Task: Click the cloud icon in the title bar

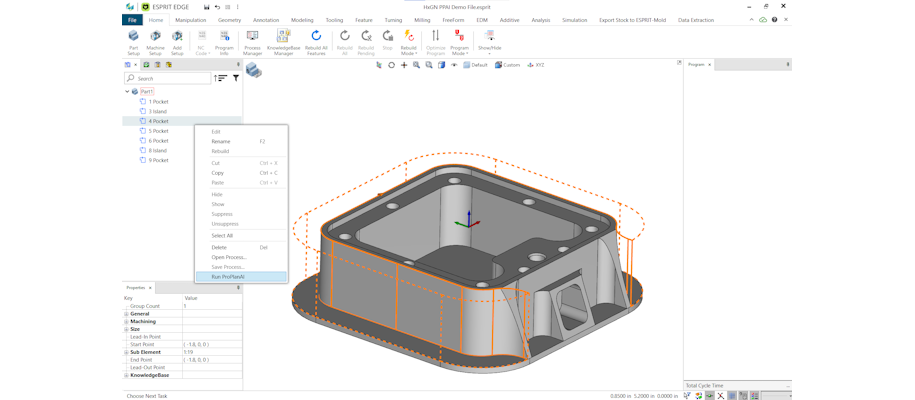Action: [x=763, y=20]
